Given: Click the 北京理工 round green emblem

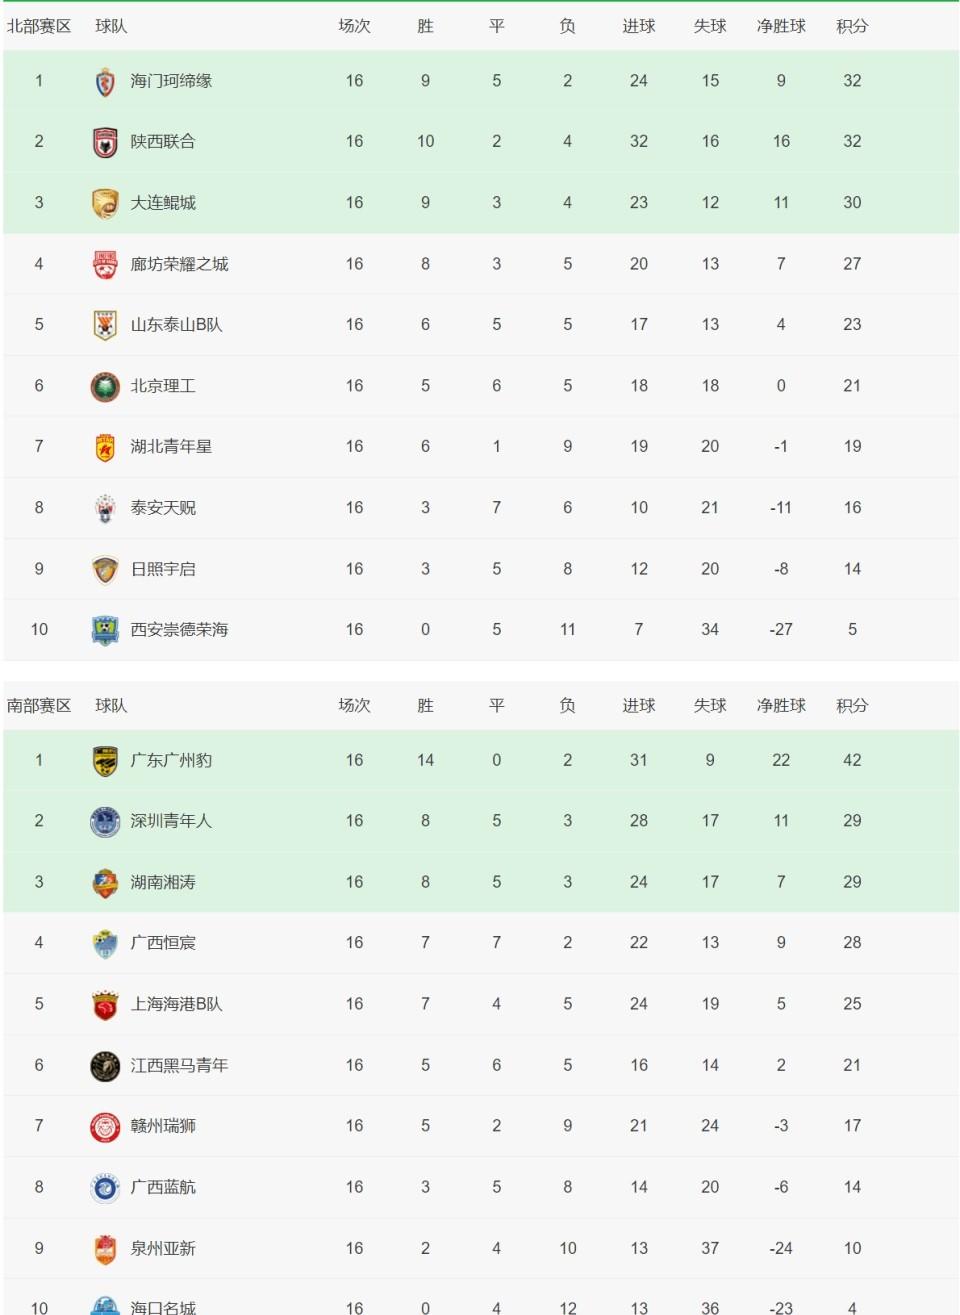Looking at the screenshot, I should pyautogui.click(x=105, y=386).
